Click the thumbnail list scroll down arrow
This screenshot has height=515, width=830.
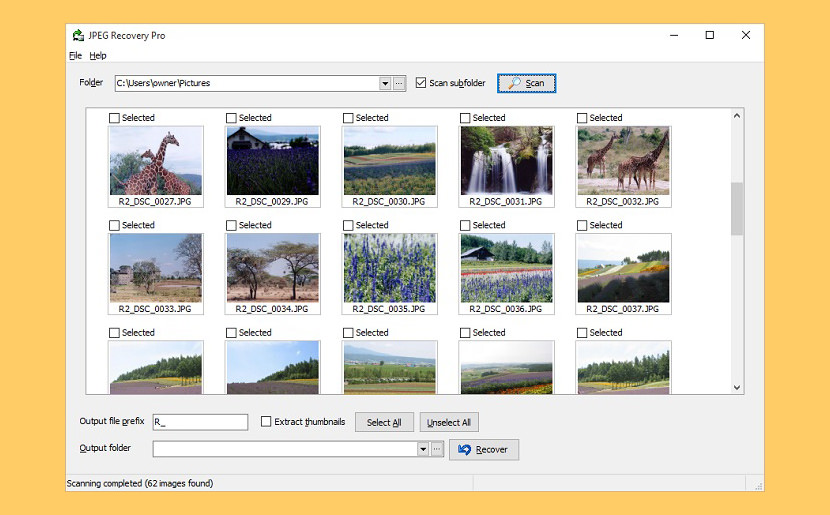[x=737, y=387]
